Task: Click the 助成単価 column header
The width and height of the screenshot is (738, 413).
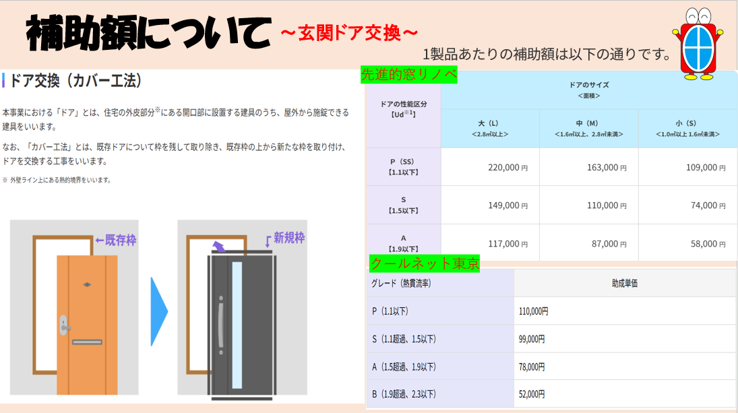Action: point(625,283)
